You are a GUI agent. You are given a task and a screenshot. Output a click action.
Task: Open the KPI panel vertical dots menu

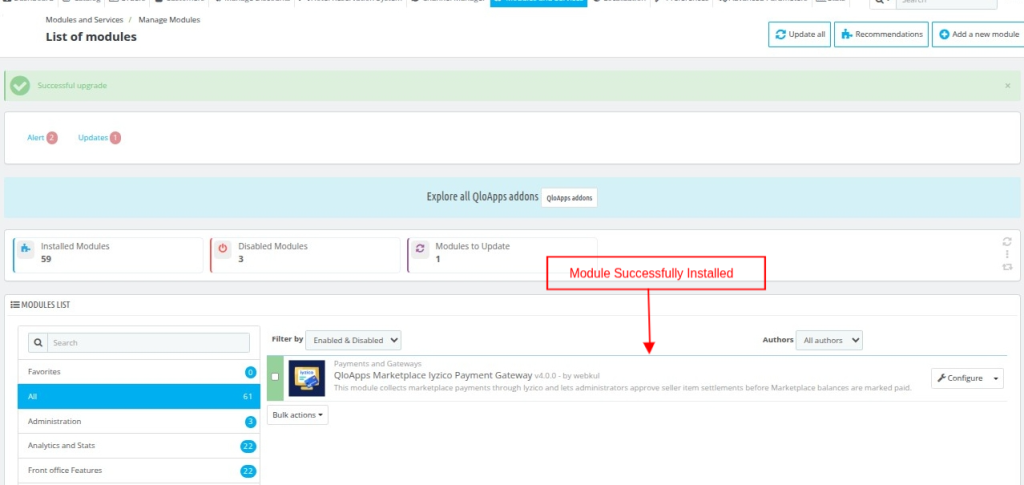click(1007, 254)
